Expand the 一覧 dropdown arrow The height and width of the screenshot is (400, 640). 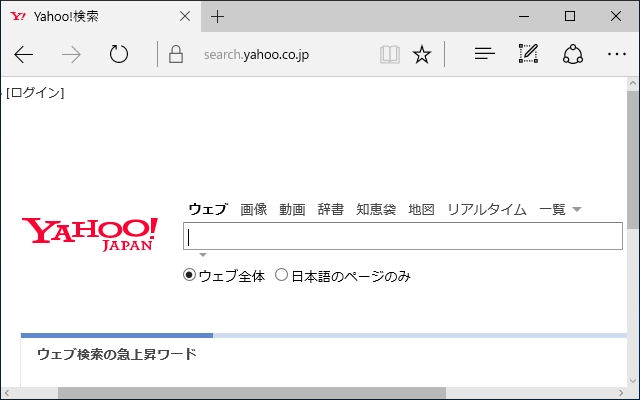tap(577, 209)
